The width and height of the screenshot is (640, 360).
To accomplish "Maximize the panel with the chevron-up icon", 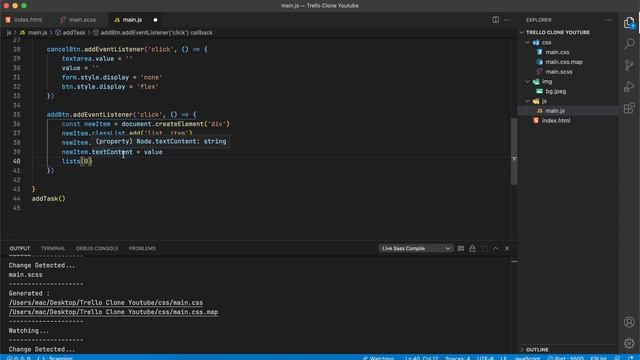I will tap(496, 248).
